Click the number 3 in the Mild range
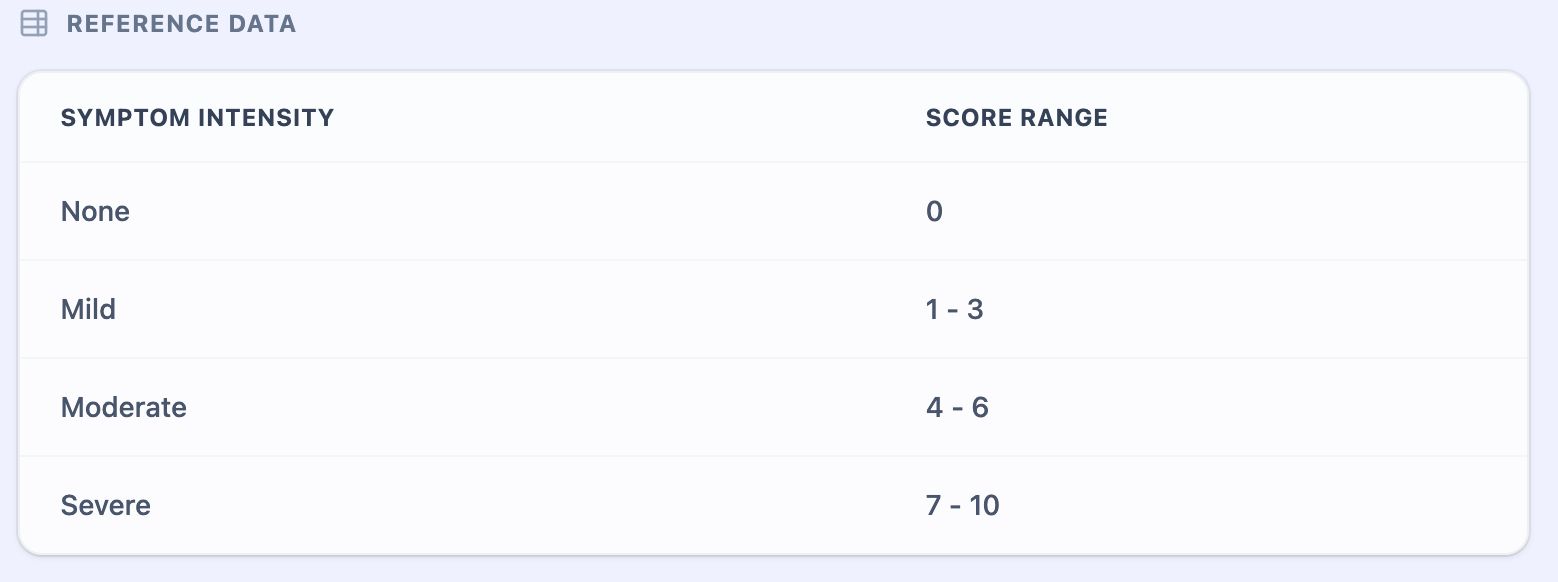Screen dimensions: 1558x582 tap(975, 310)
